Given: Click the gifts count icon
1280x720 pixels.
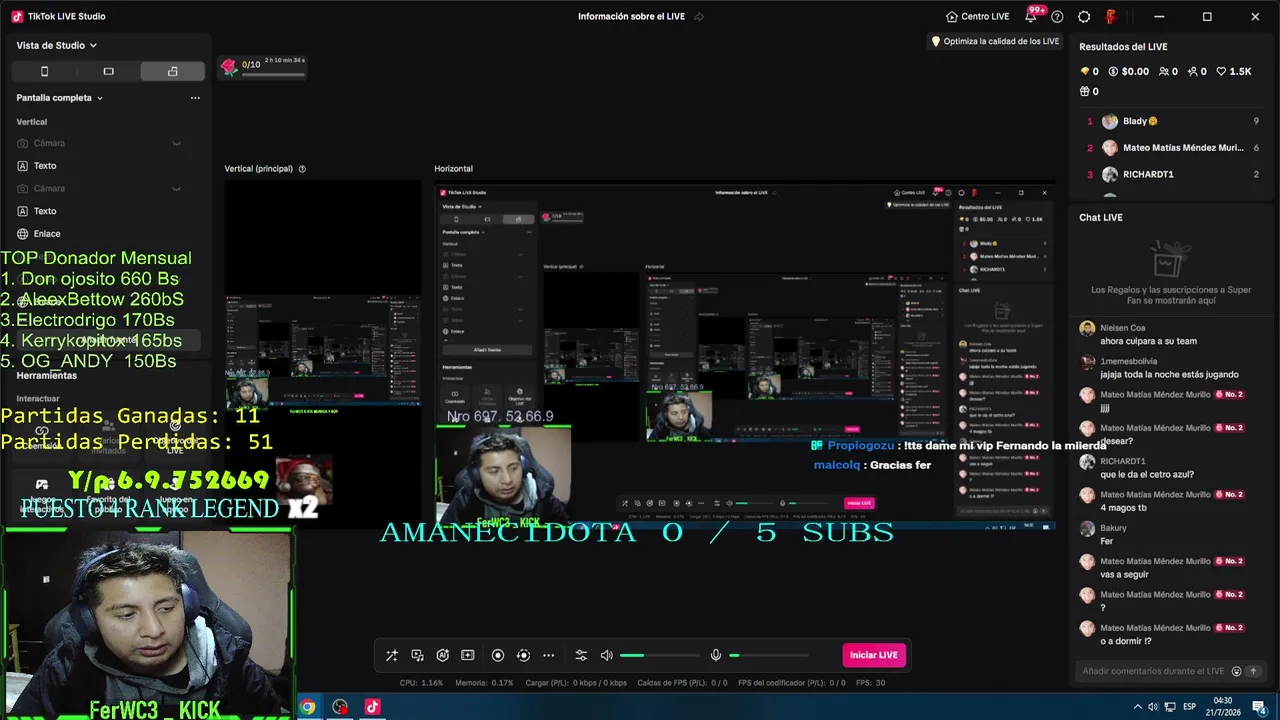Looking at the screenshot, I should [x=1085, y=91].
